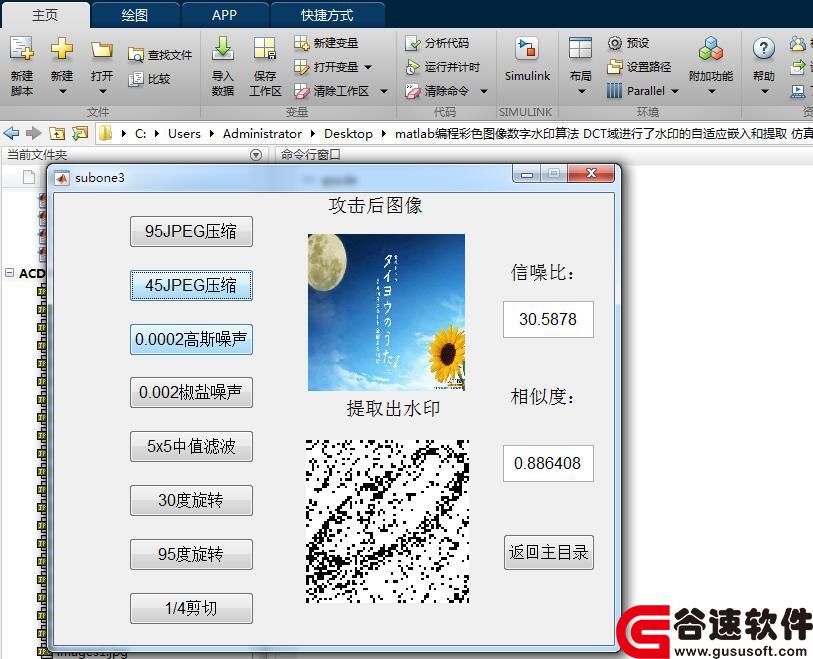Image resolution: width=813 pixels, height=659 pixels.
Task: Minimize the subone3 window
Action: (x=527, y=174)
